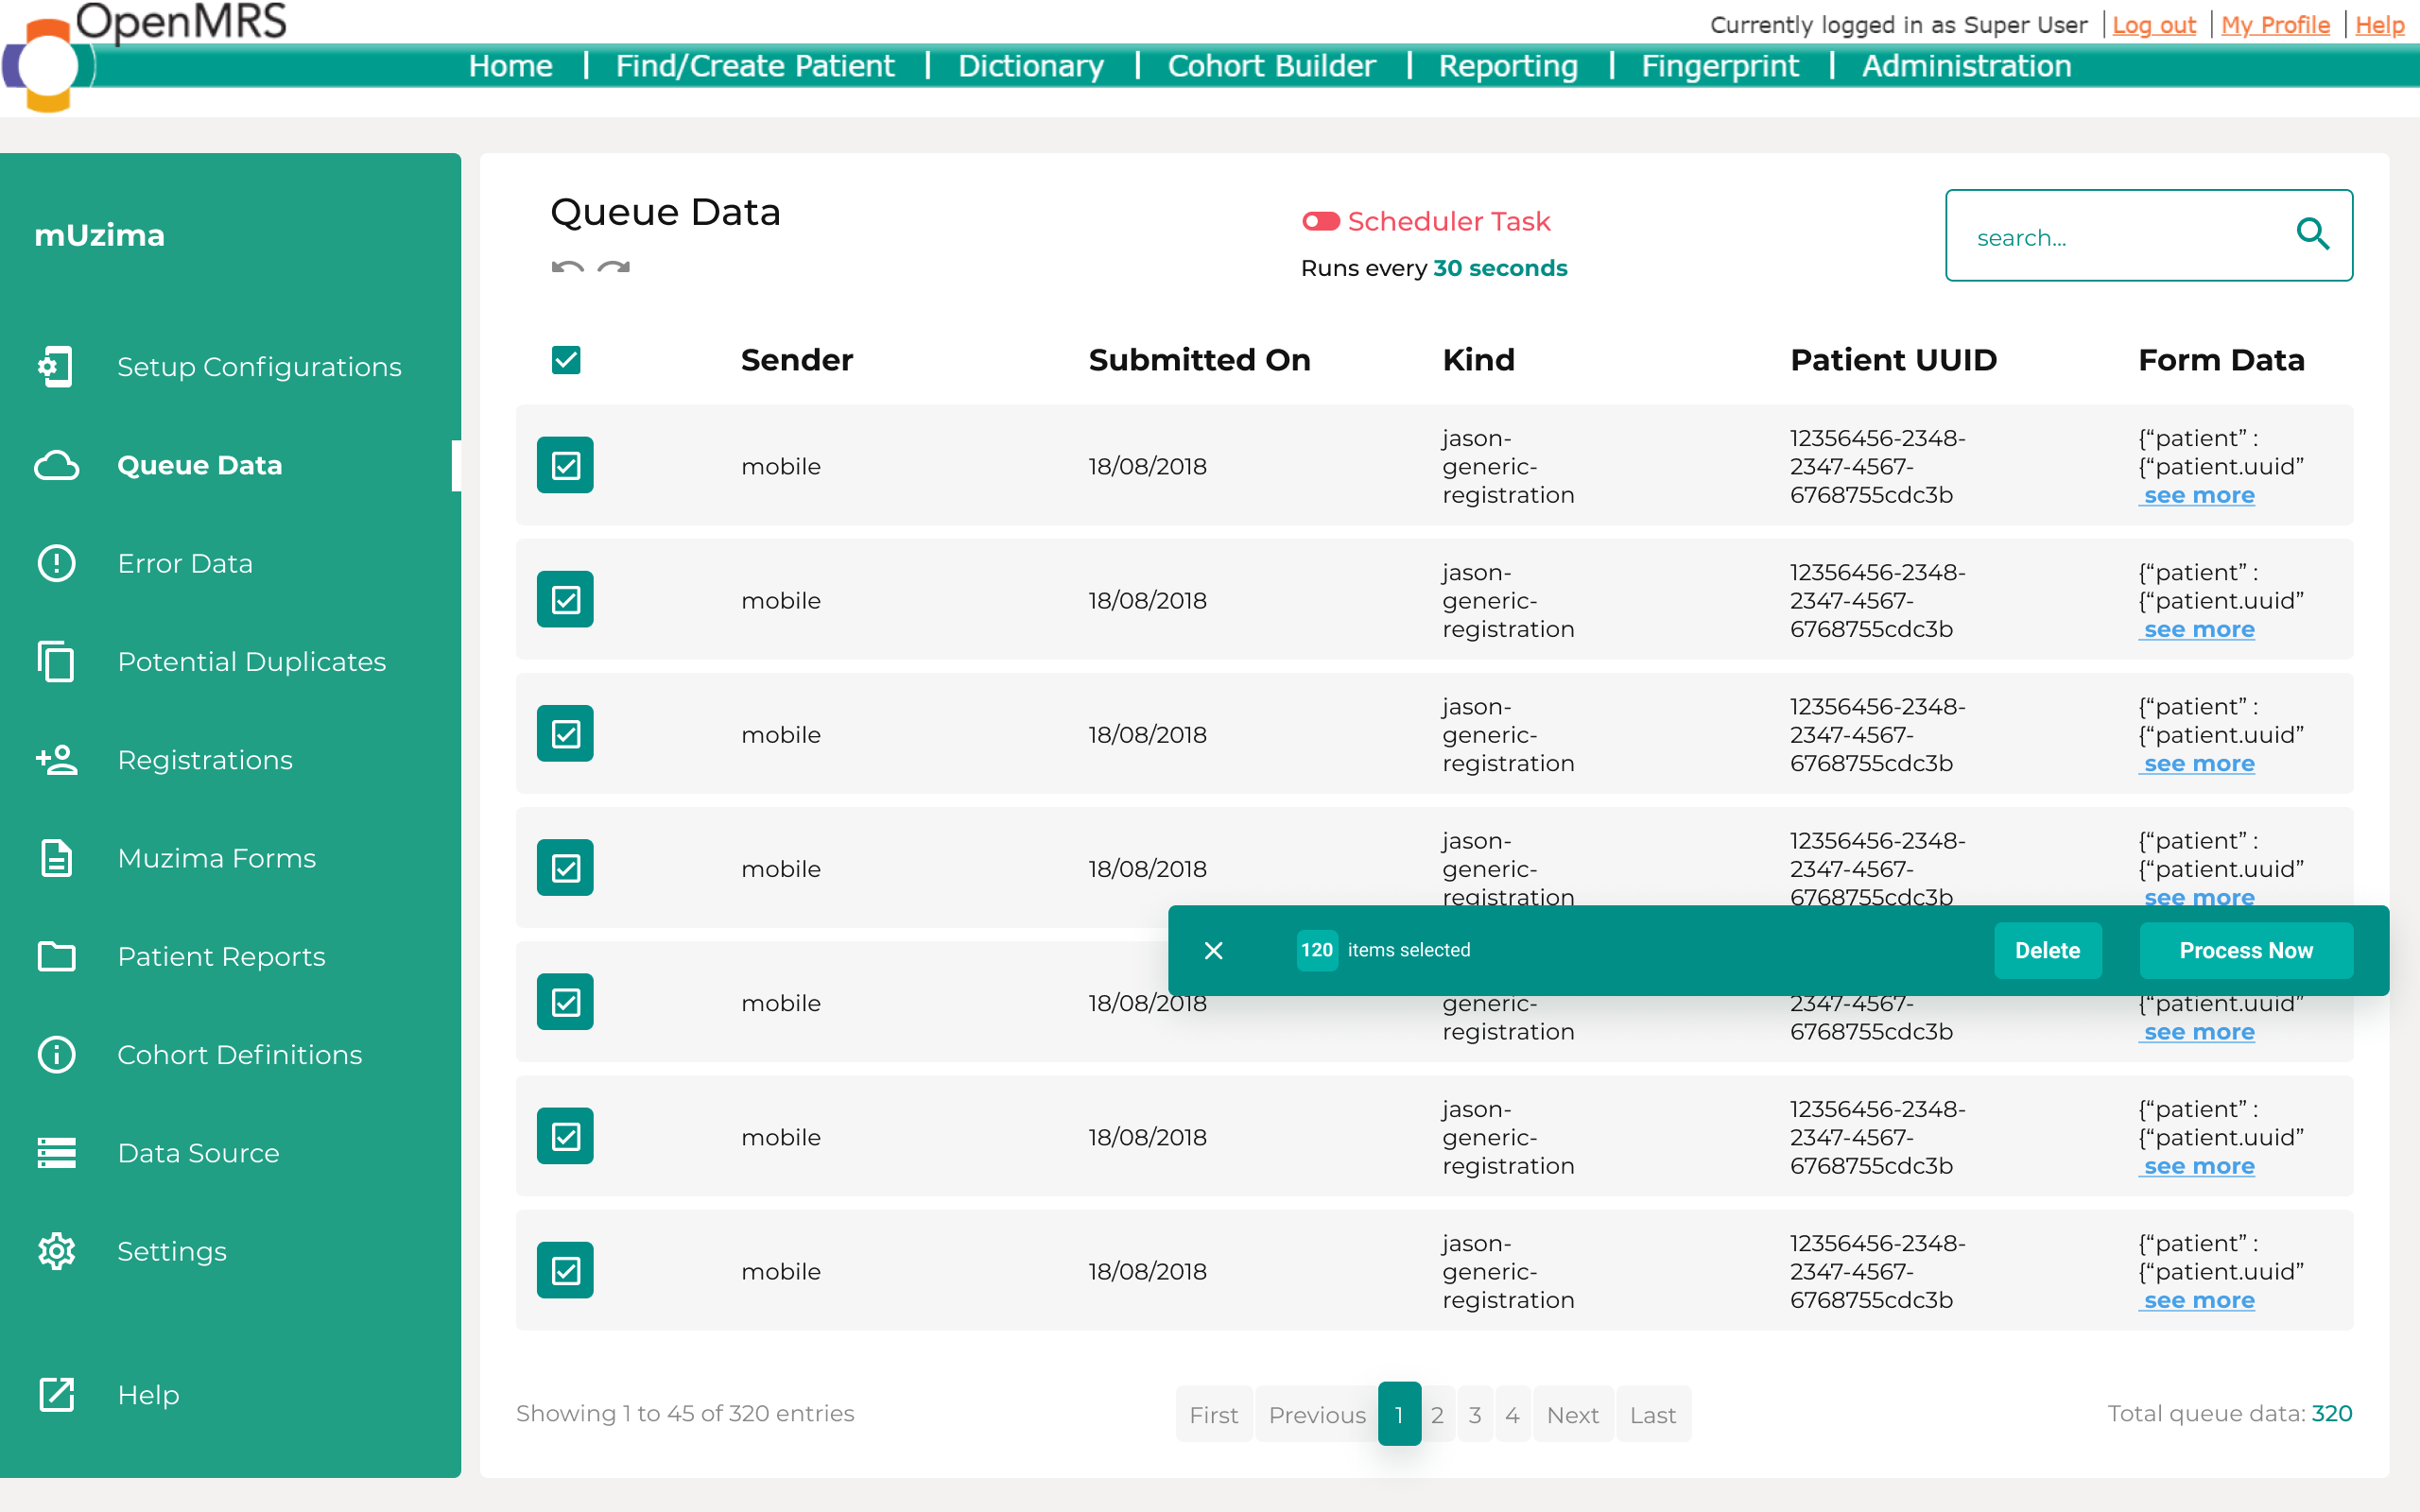Open the Home menu
2420x1512 pixels.
click(x=510, y=66)
